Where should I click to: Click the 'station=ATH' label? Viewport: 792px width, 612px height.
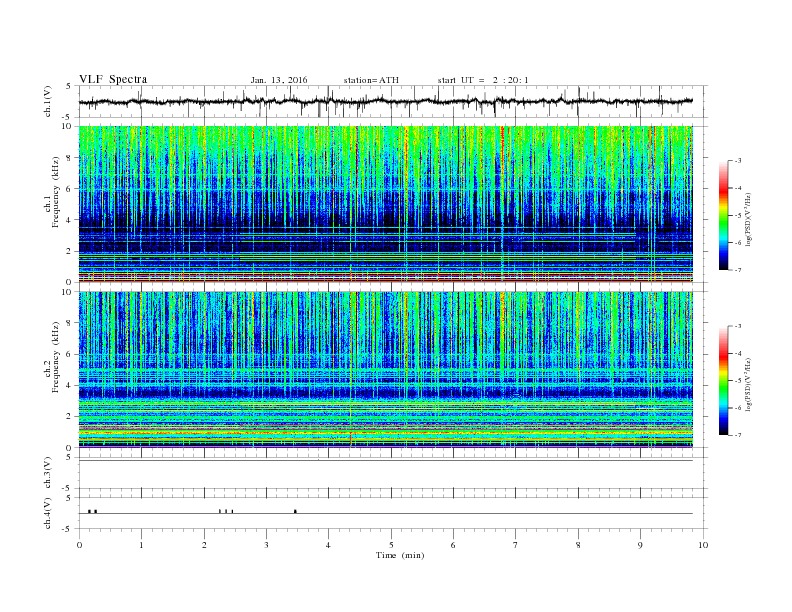(x=371, y=80)
